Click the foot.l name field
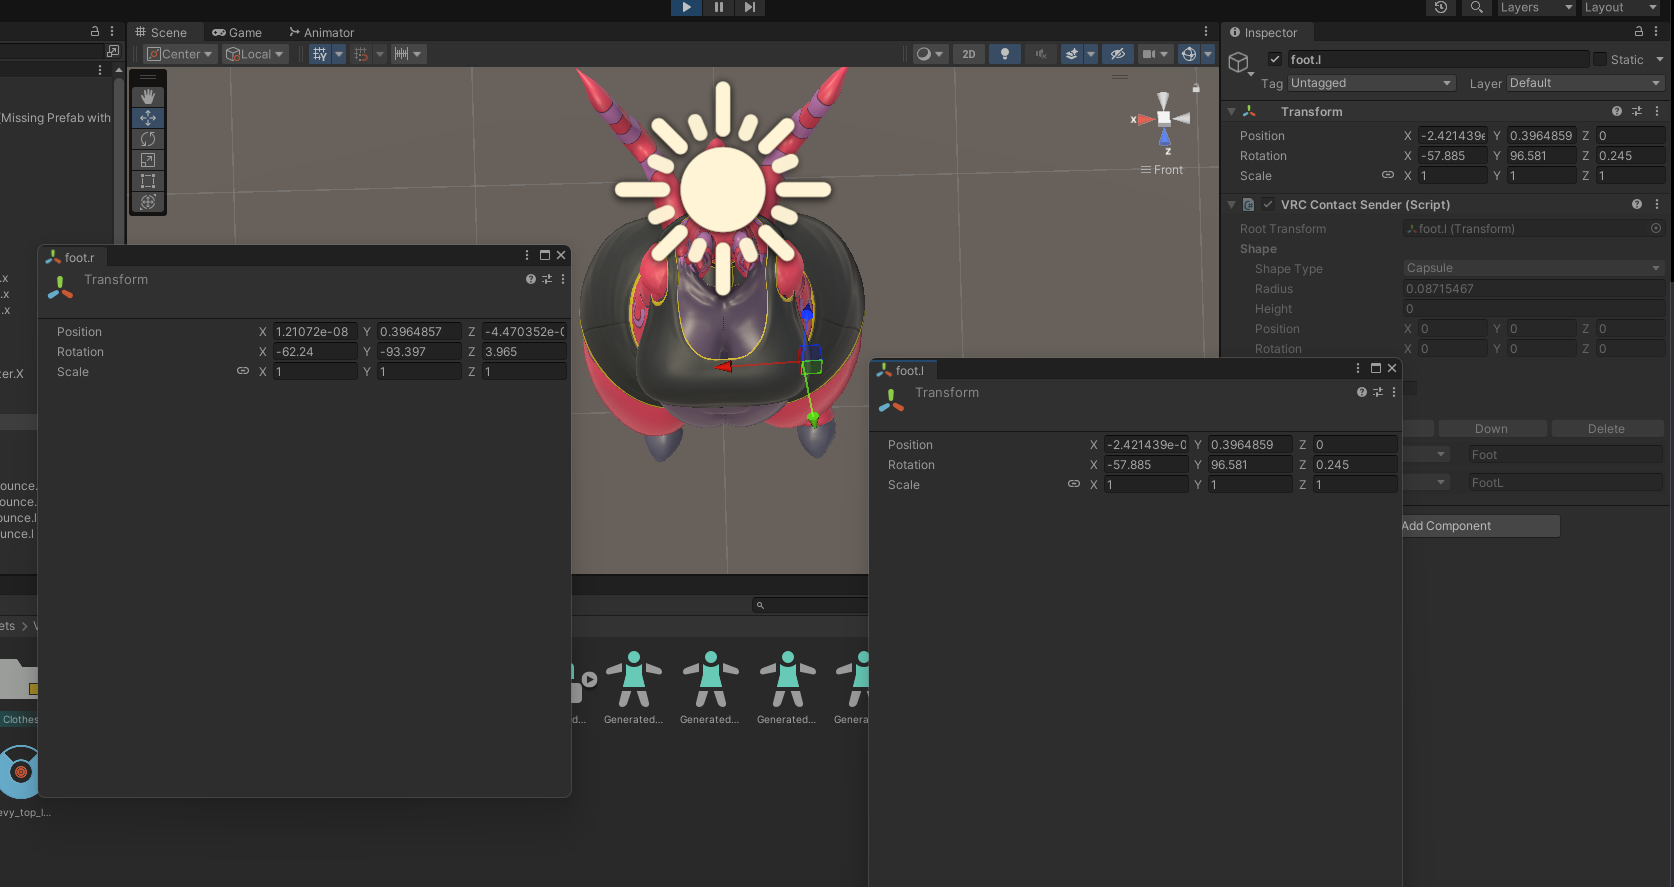 pos(1437,59)
